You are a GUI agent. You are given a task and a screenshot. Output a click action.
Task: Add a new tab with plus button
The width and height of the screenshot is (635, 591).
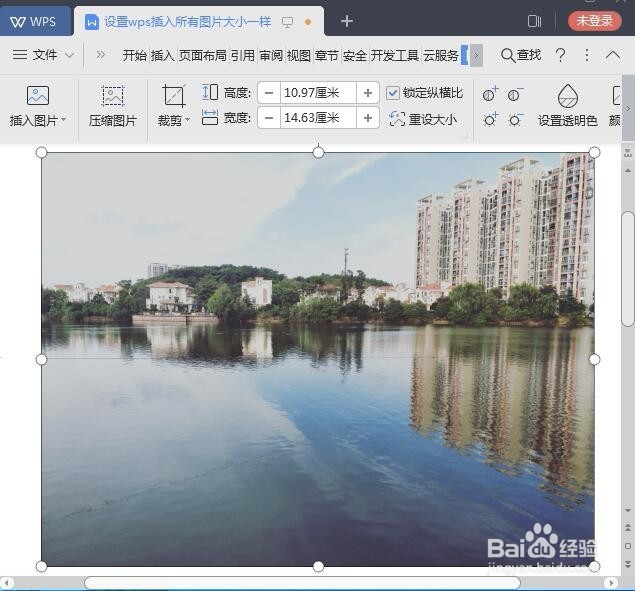coord(347,21)
